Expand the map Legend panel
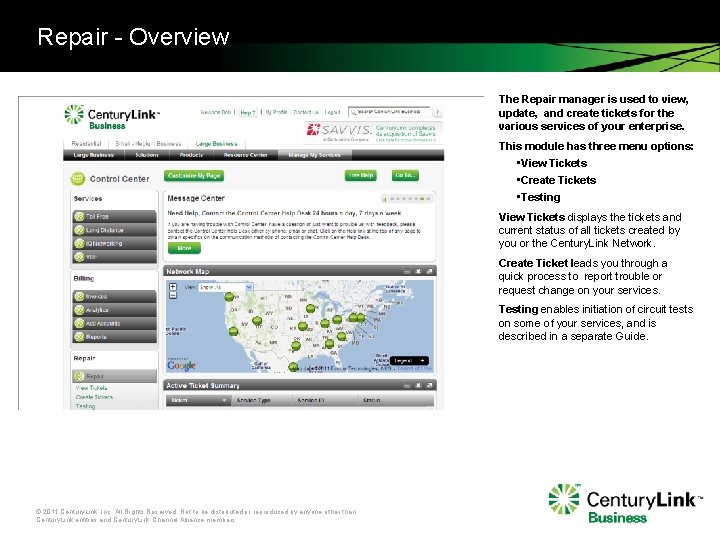 pos(409,361)
